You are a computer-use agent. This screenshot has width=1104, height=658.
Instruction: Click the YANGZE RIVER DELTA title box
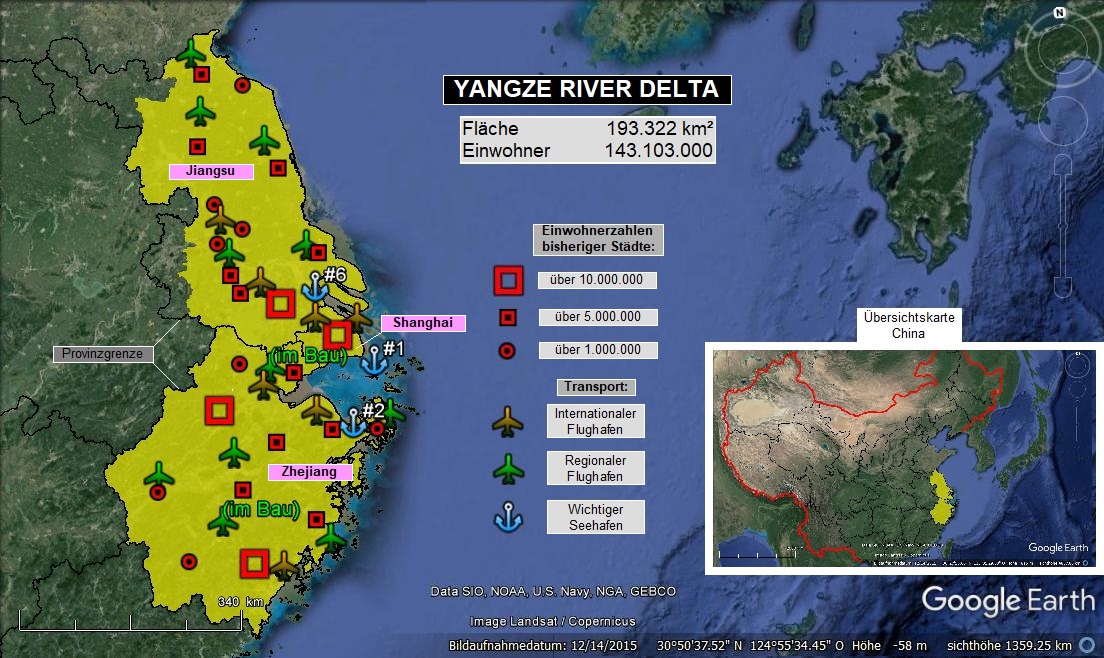point(587,89)
